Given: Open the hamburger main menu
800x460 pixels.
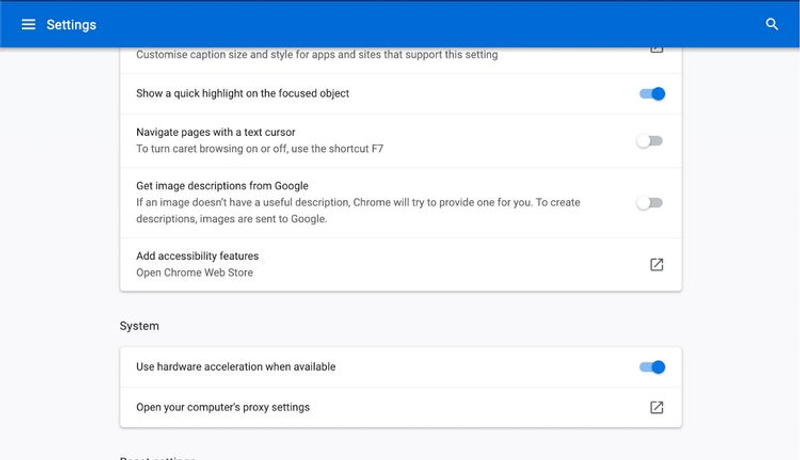Looking at the screenshot, I should (x=29, y=24).
